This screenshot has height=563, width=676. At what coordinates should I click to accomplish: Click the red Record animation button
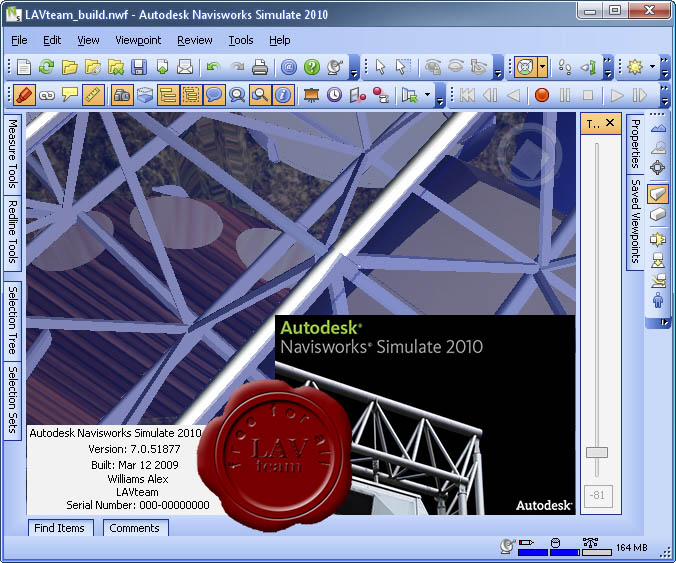coord(542,95)
